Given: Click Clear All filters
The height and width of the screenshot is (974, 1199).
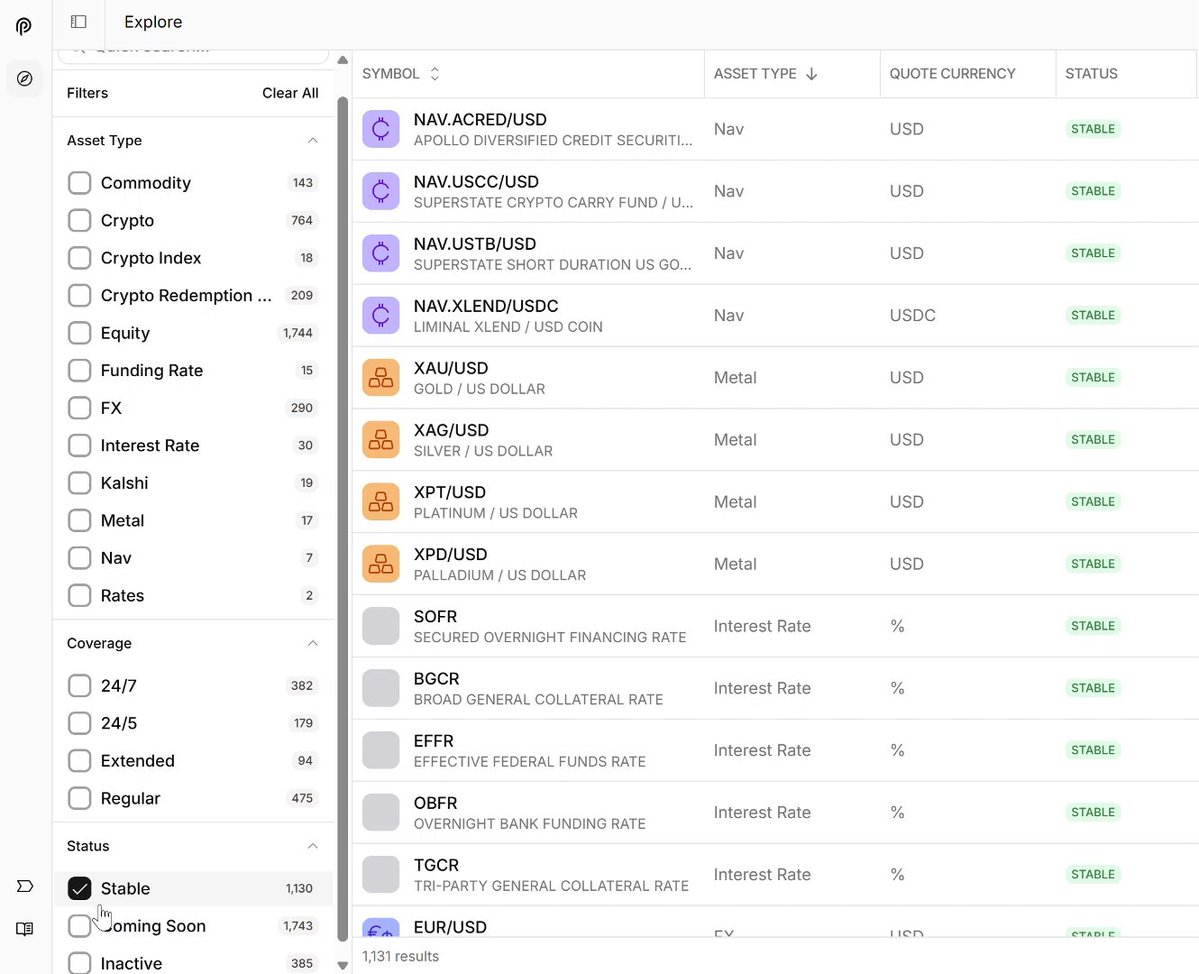Looking at the screenshot, I should (290, 93).
